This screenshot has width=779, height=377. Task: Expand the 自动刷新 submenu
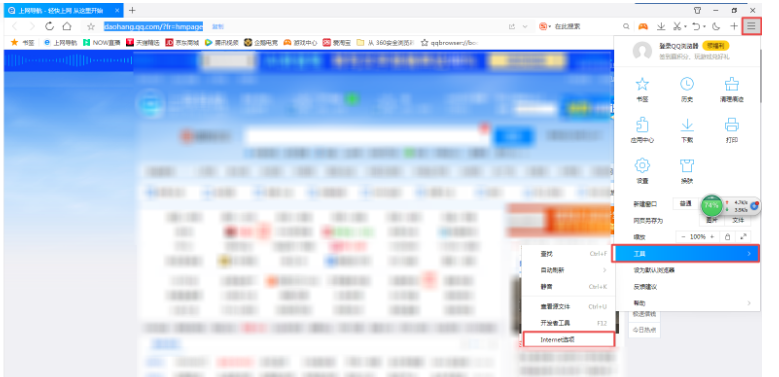[569, 270]
